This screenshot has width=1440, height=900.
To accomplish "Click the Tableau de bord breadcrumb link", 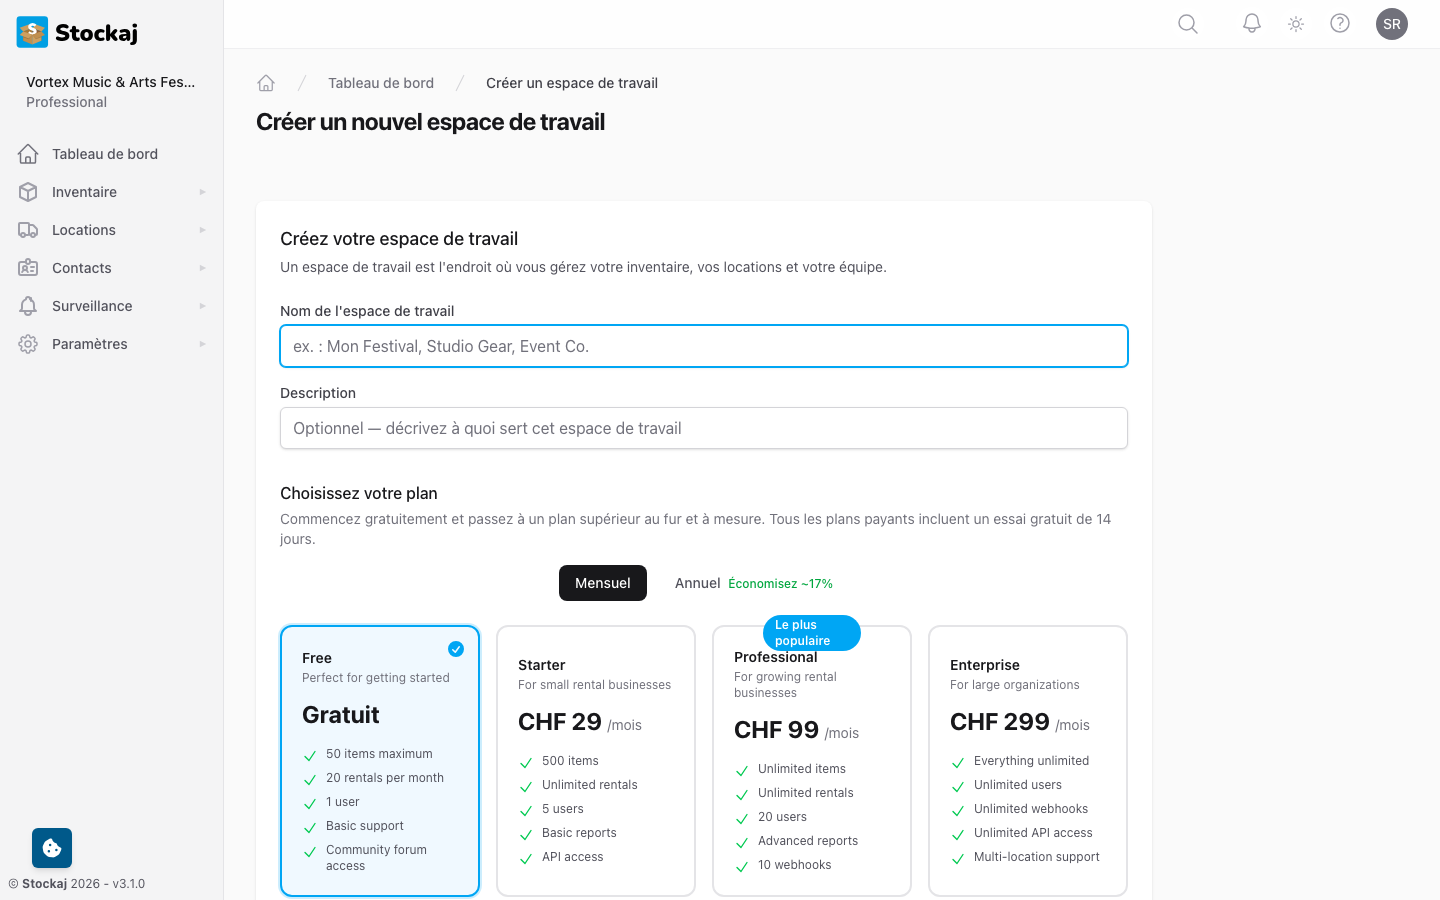I will coord(381,83).
